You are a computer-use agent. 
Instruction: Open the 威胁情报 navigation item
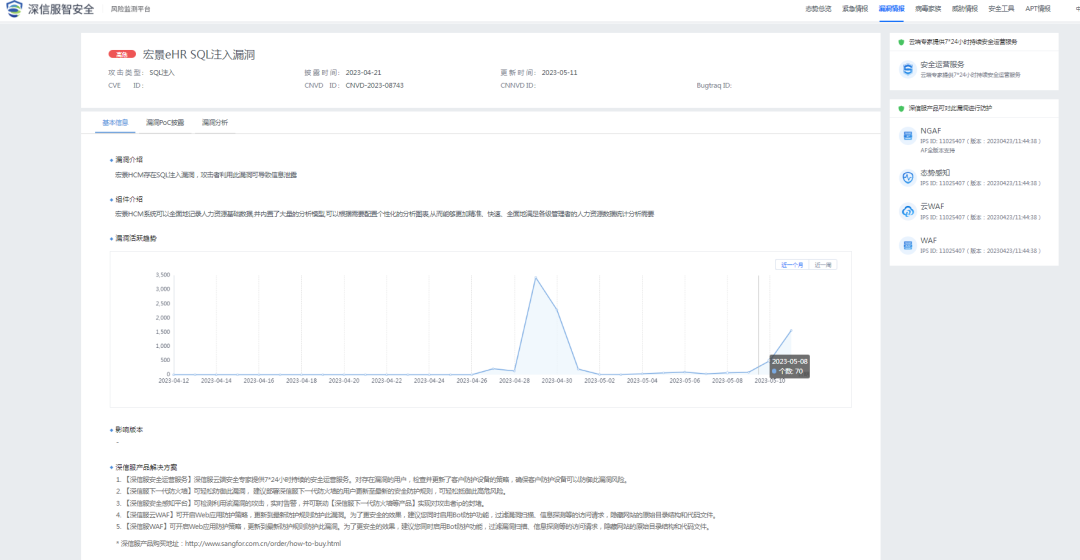[x=964, y=9]
